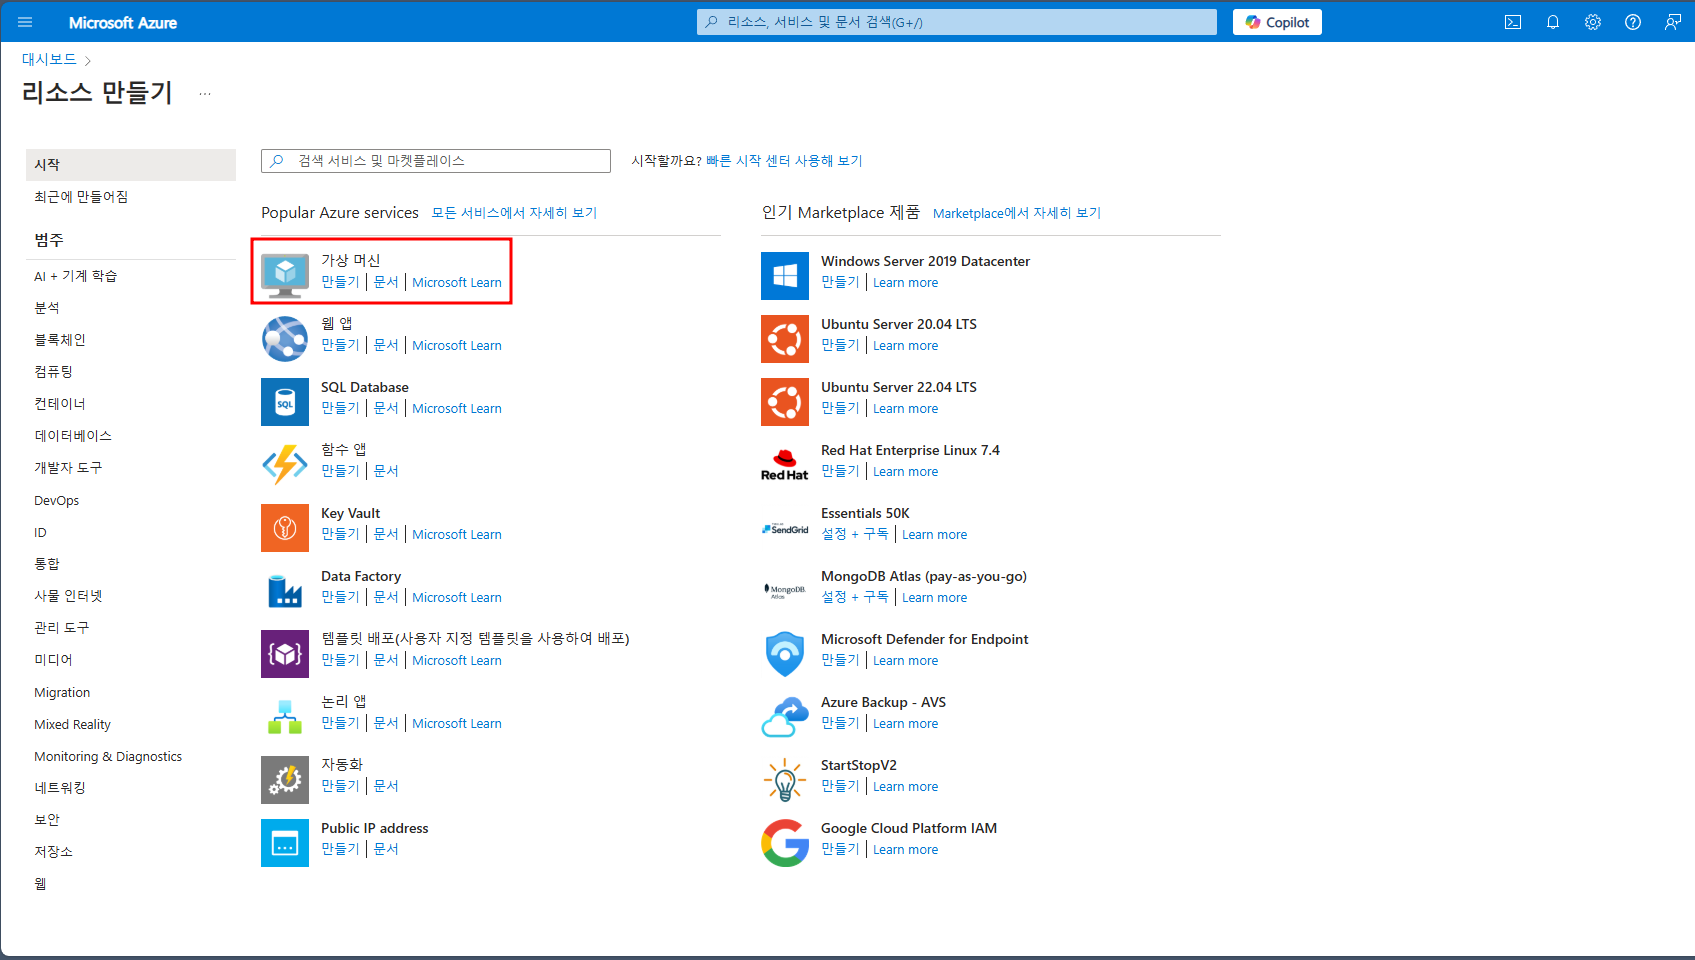Screen dimensions: 1695x960
Task: Click the Azure Backup AVS cloud icon
Action: click(x=785, y=717)
